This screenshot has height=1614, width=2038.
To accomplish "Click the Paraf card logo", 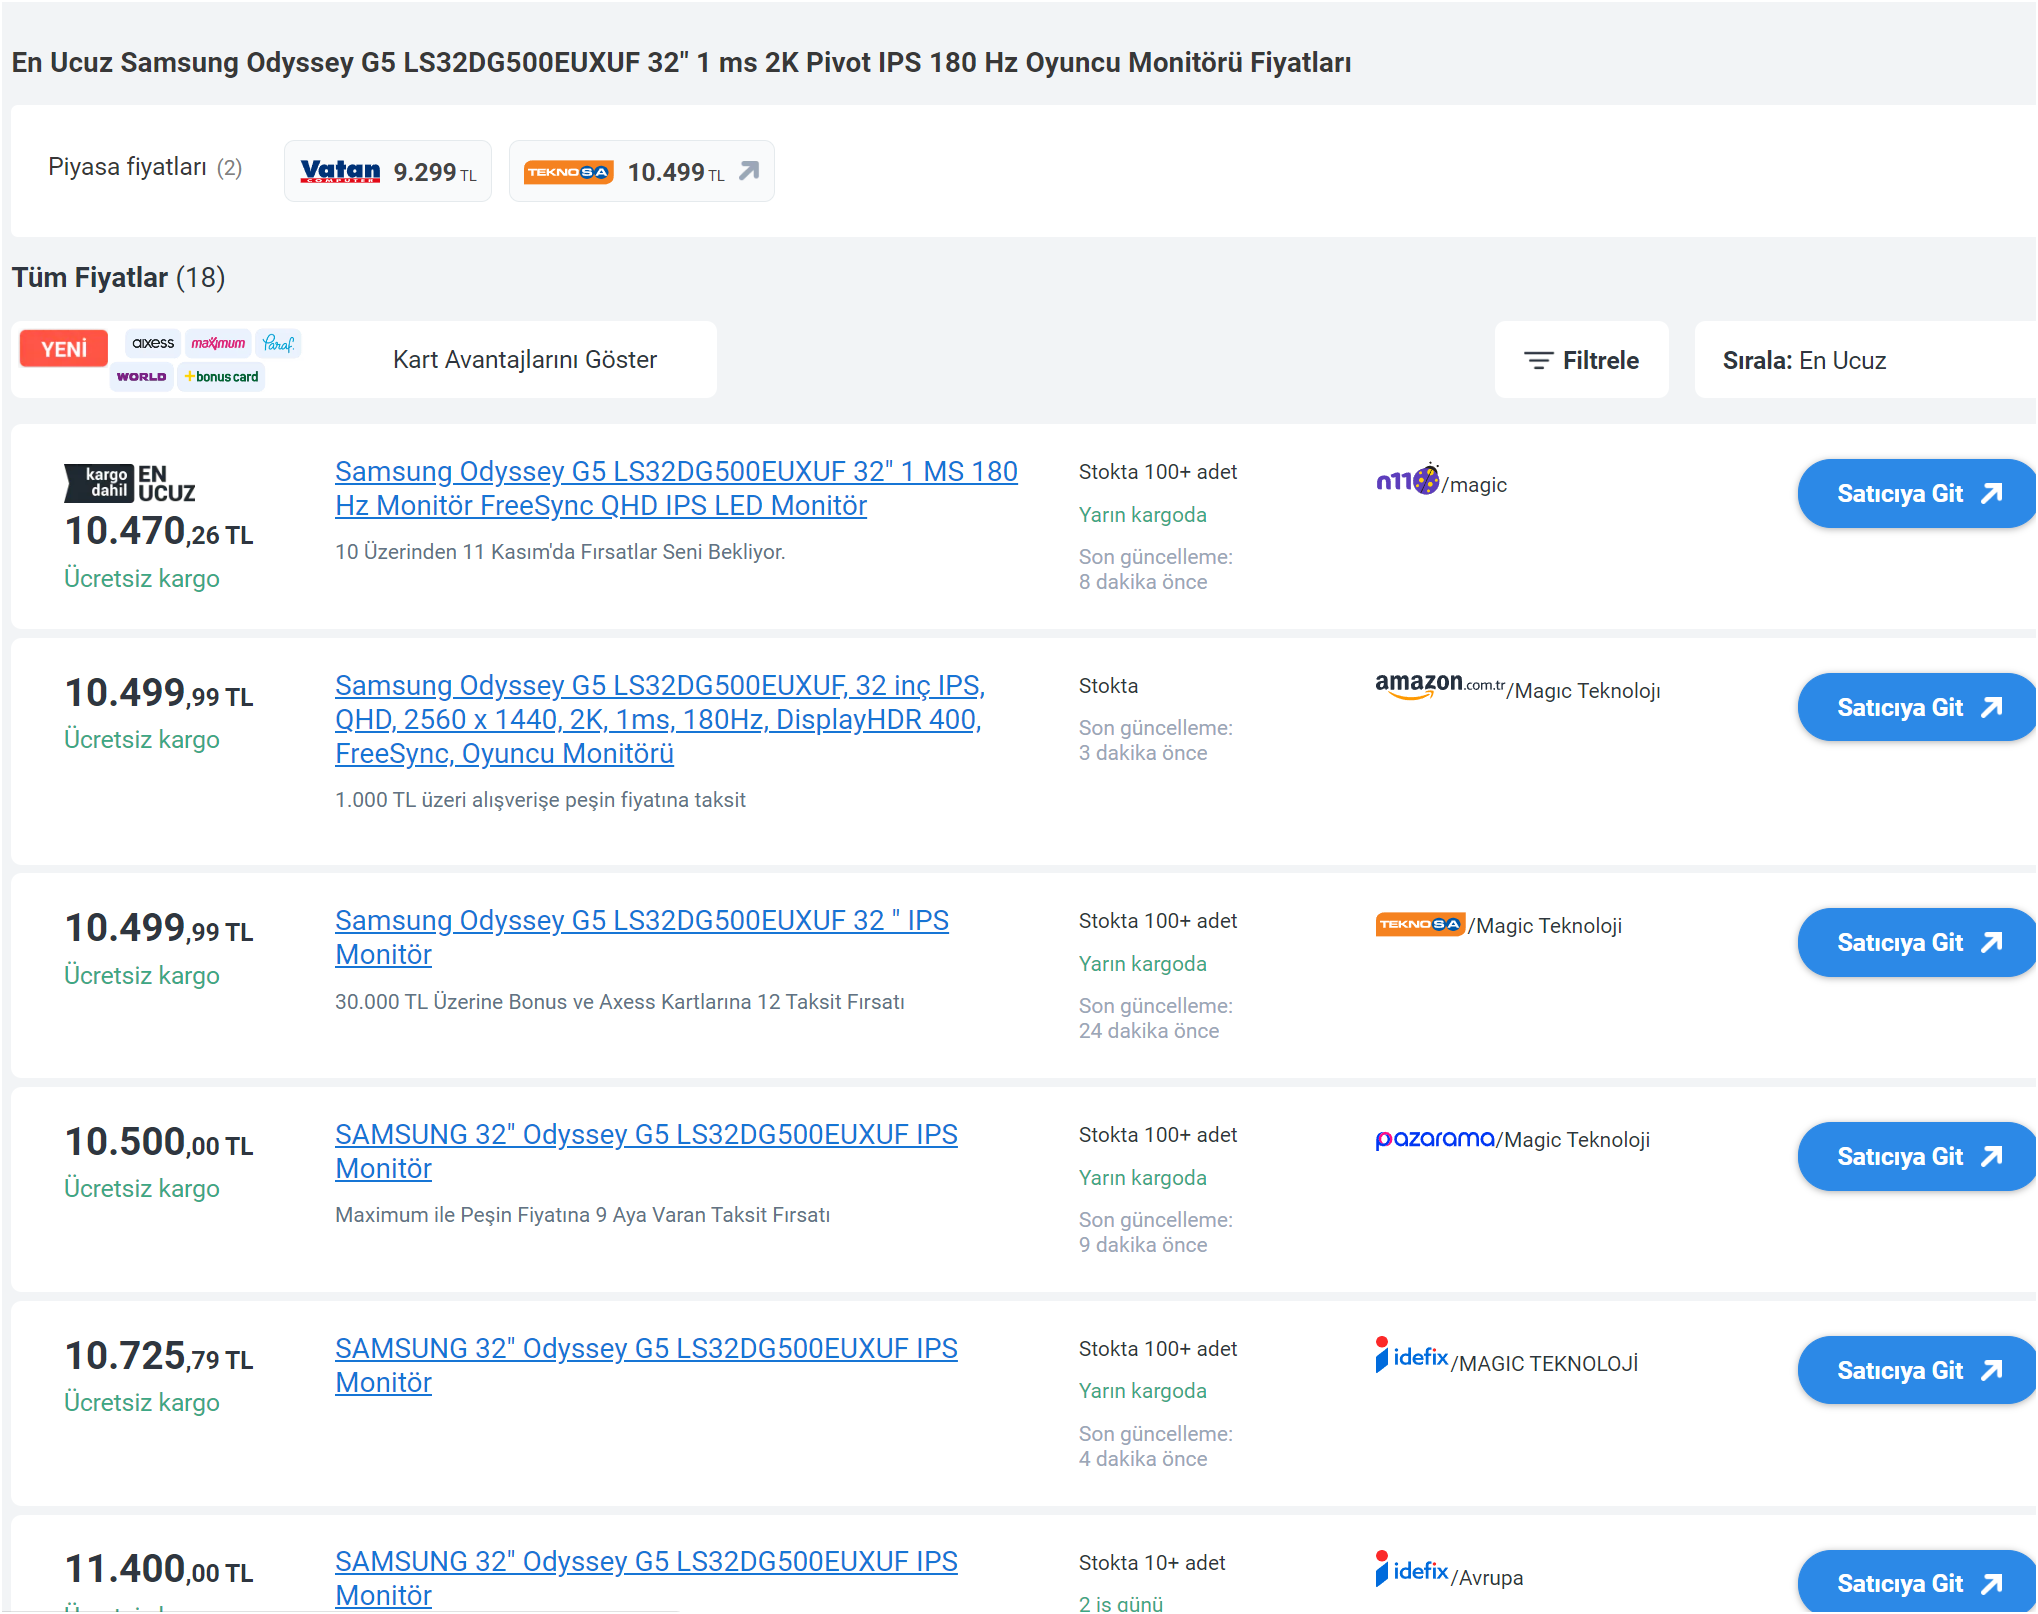I will 278,343.
